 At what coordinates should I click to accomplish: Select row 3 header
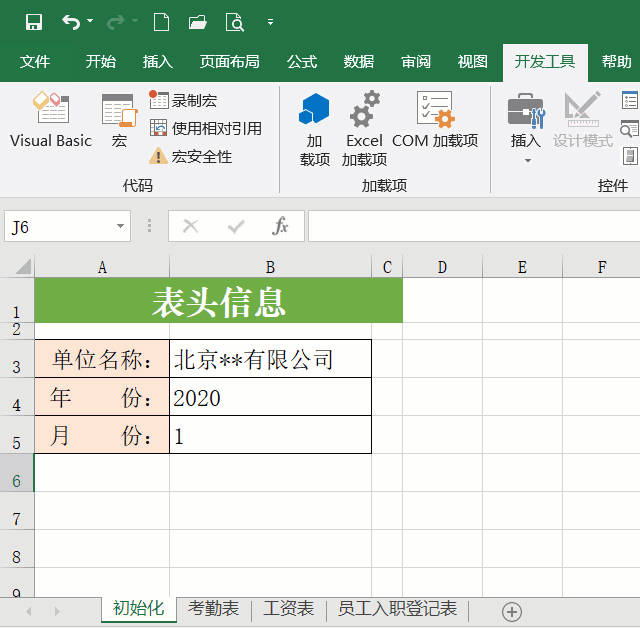click(x=17, y=359)
